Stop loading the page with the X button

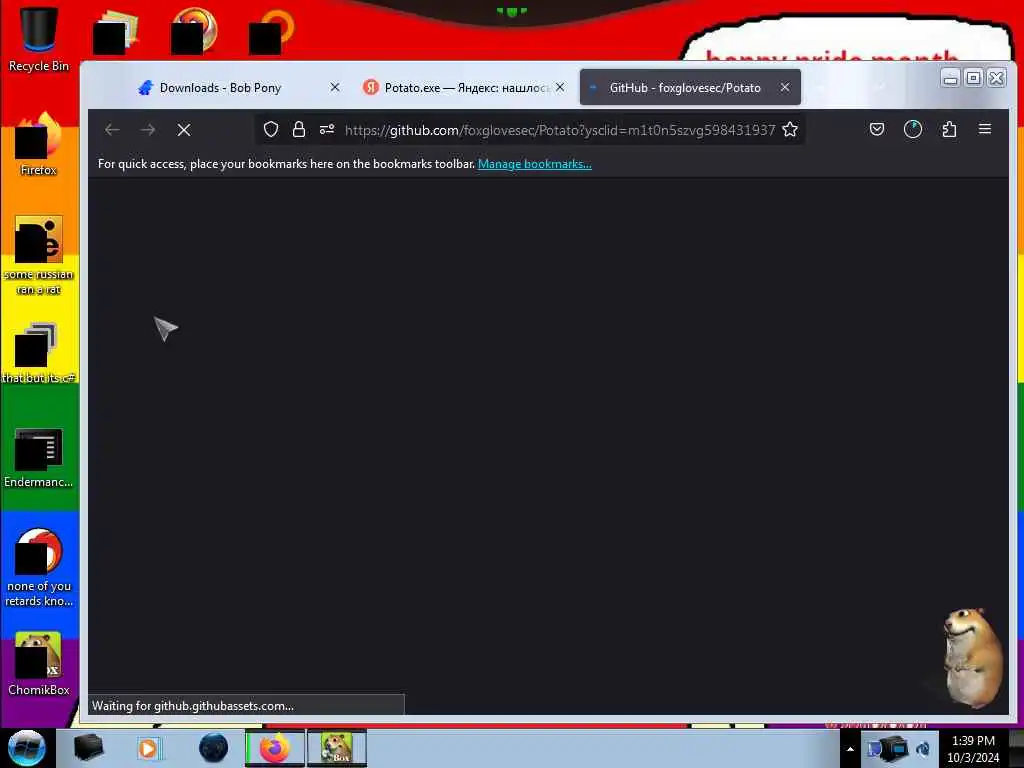pos(184,130)
